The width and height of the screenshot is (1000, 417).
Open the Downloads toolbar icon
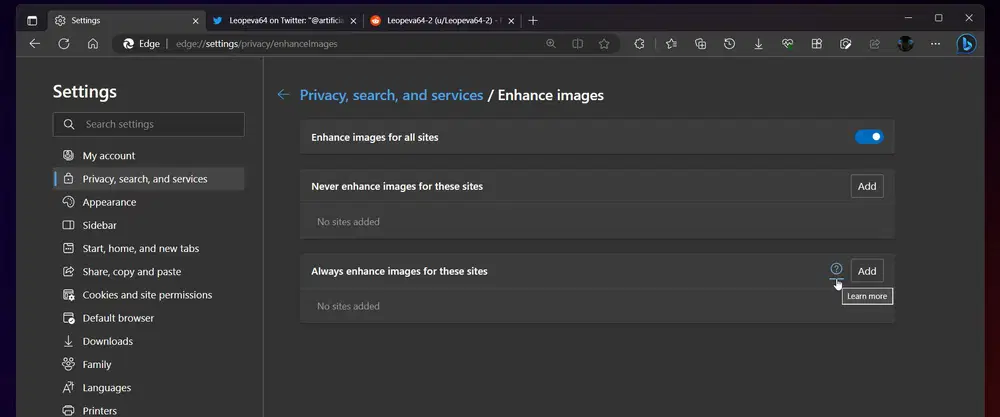(759, 44)
